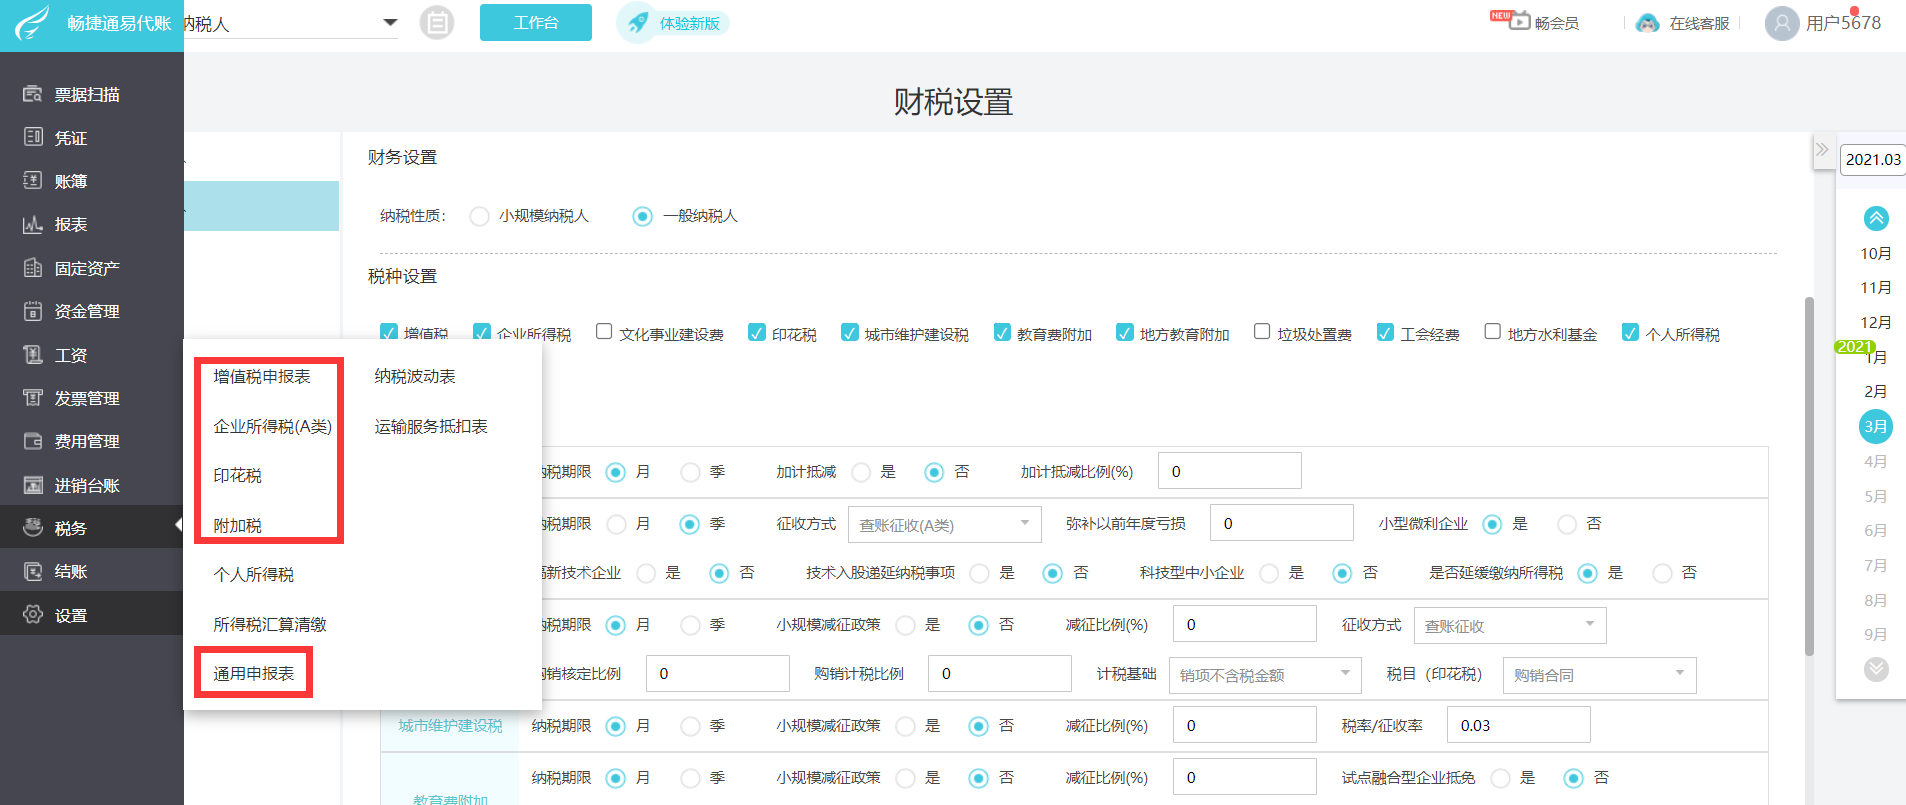Choose 通用申报表 in the tax submenu

tap(254, 673)
